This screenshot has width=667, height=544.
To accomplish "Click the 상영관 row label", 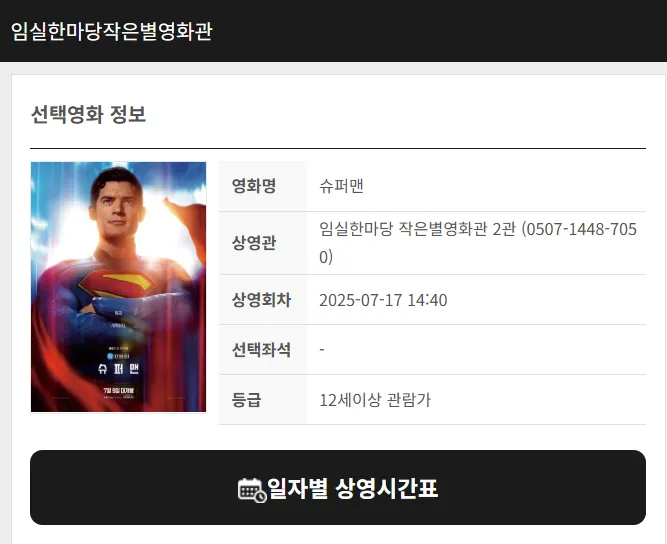I will [254, 243].
